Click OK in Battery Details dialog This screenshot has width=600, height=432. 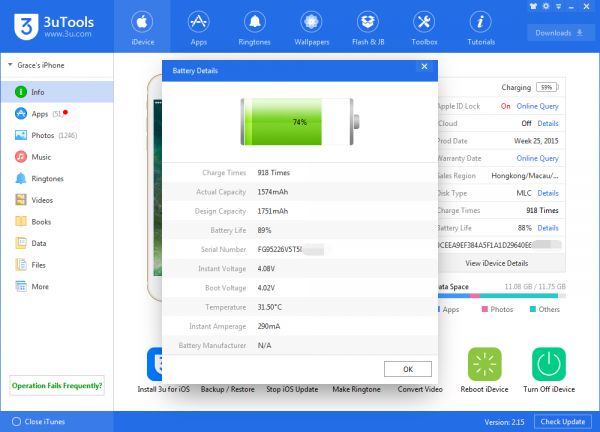[408, 369]
